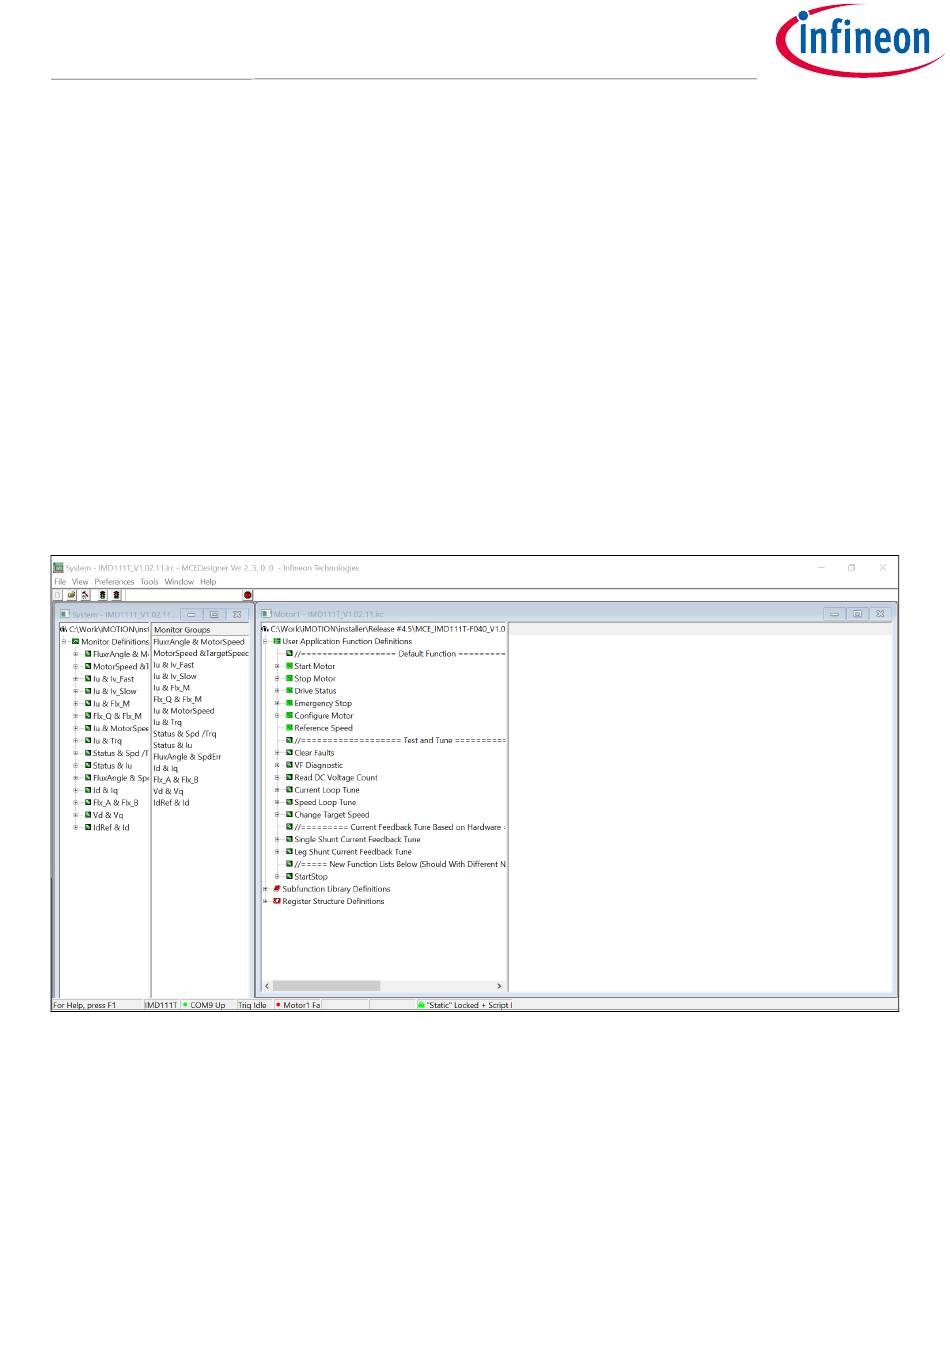
Task: Click the Open file toolbar icon
Action: [x=72, y=595]
